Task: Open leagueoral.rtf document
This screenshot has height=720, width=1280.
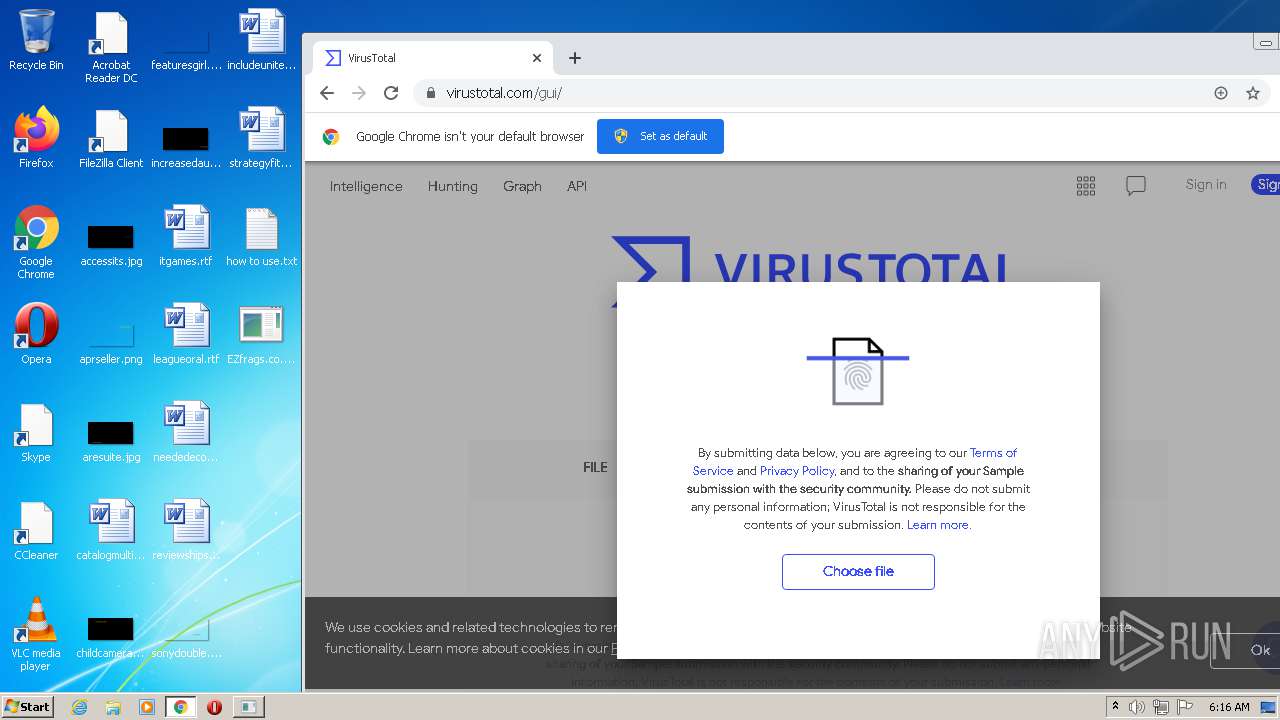Action: [186, 334]
